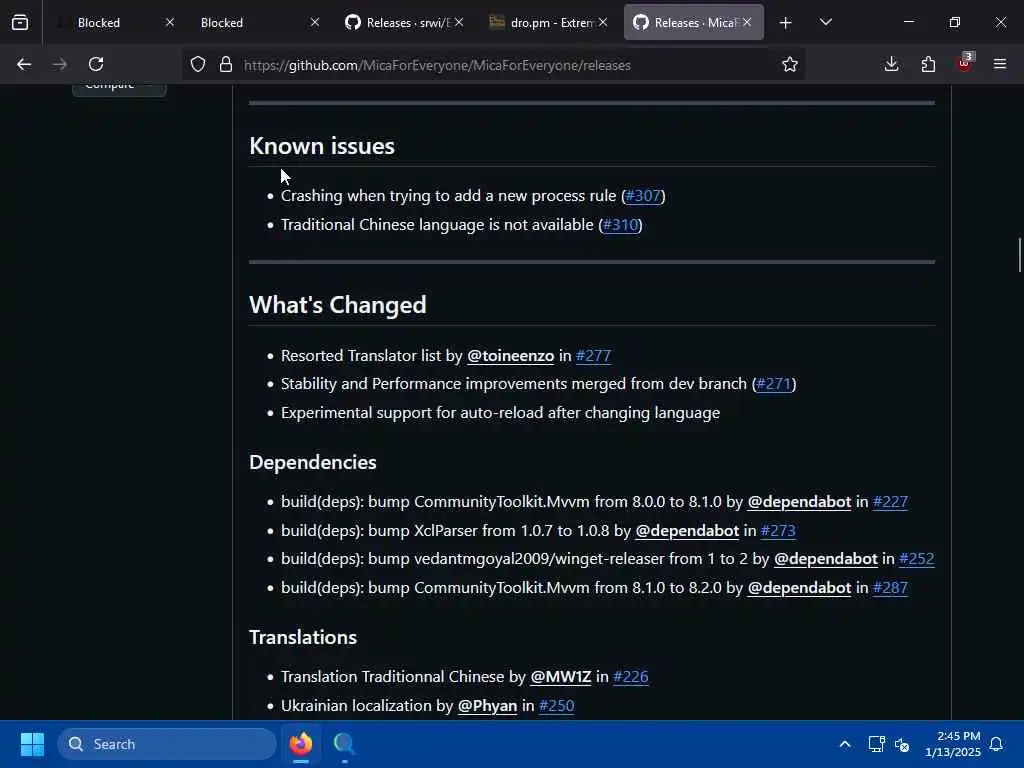Open pull request #252
1024x768 pixels.
point(917,559)
